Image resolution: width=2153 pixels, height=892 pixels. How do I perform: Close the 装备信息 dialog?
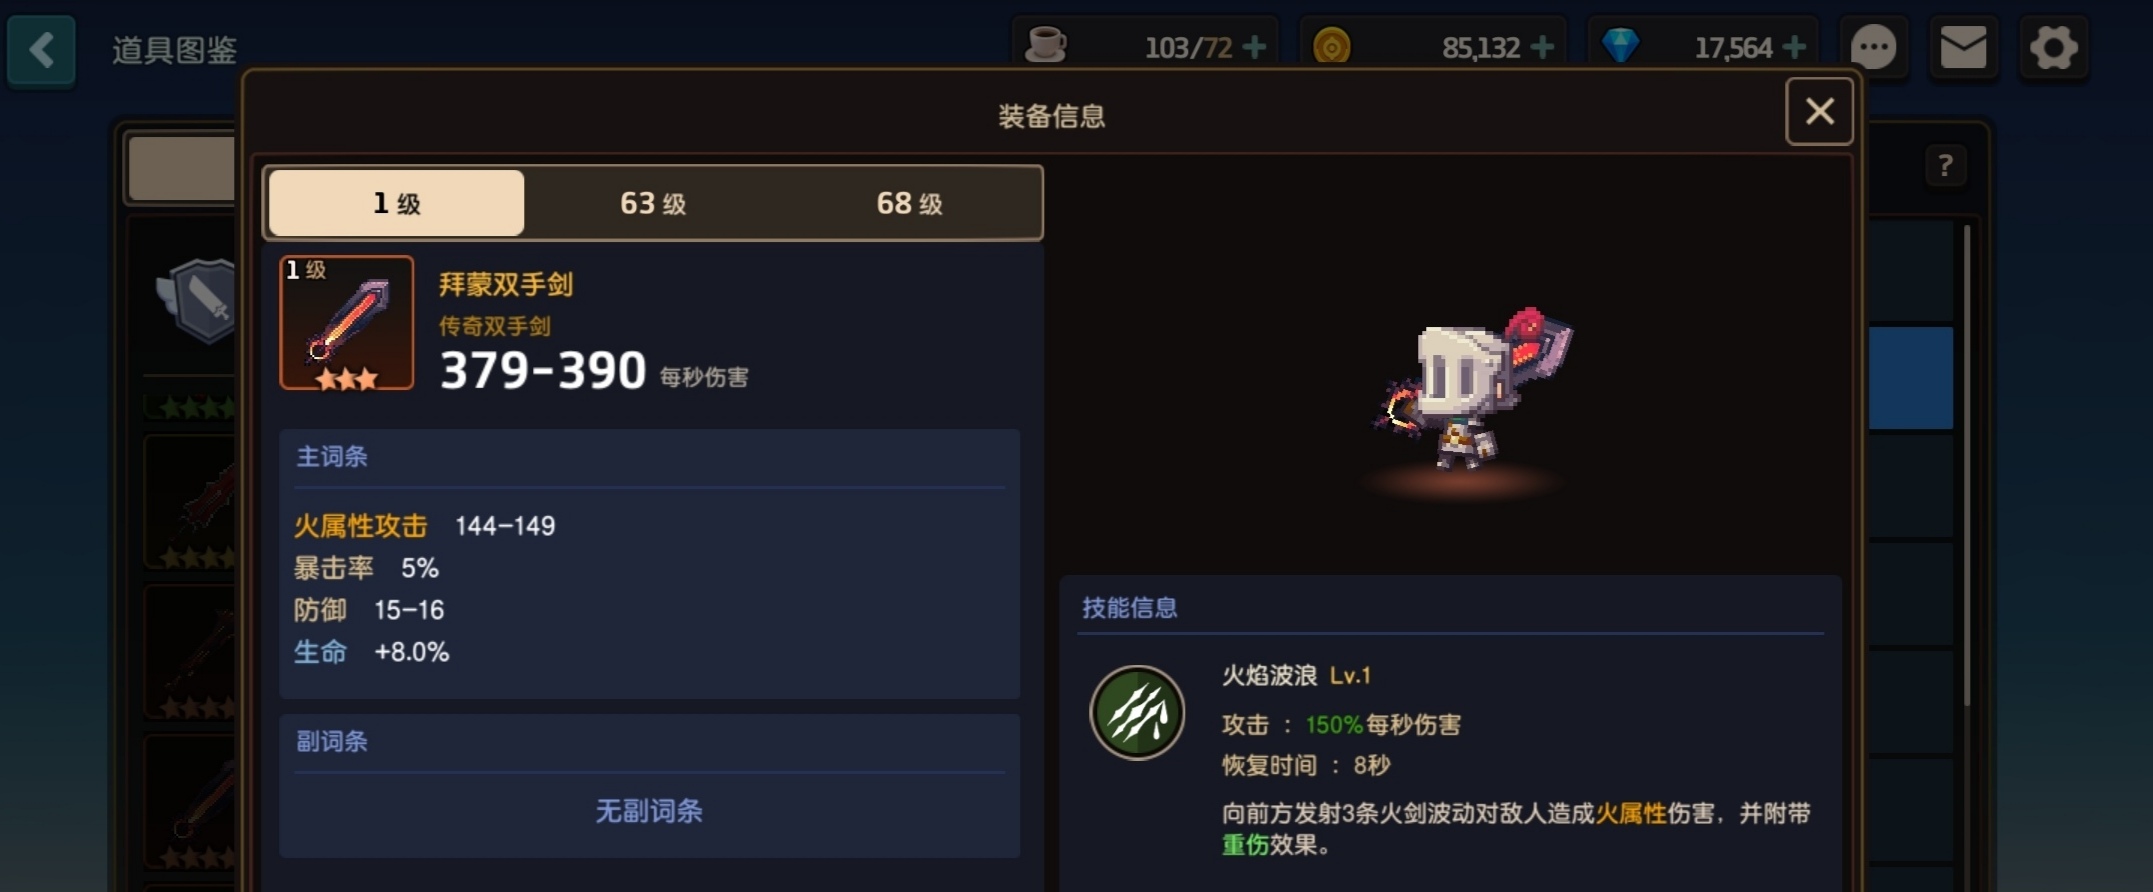(1819, 111)
